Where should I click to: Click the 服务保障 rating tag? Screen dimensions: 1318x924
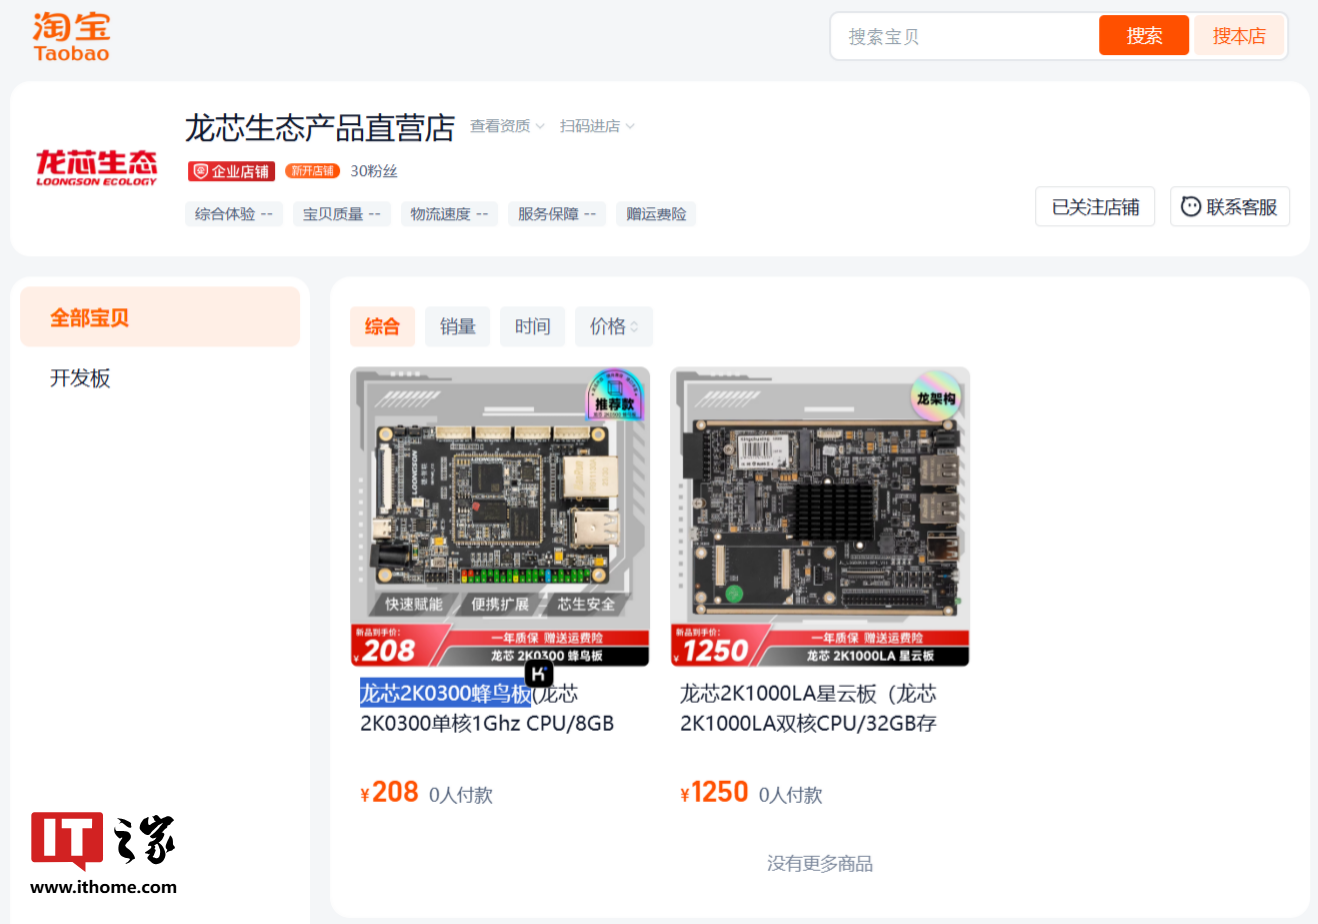pos(557,214)
